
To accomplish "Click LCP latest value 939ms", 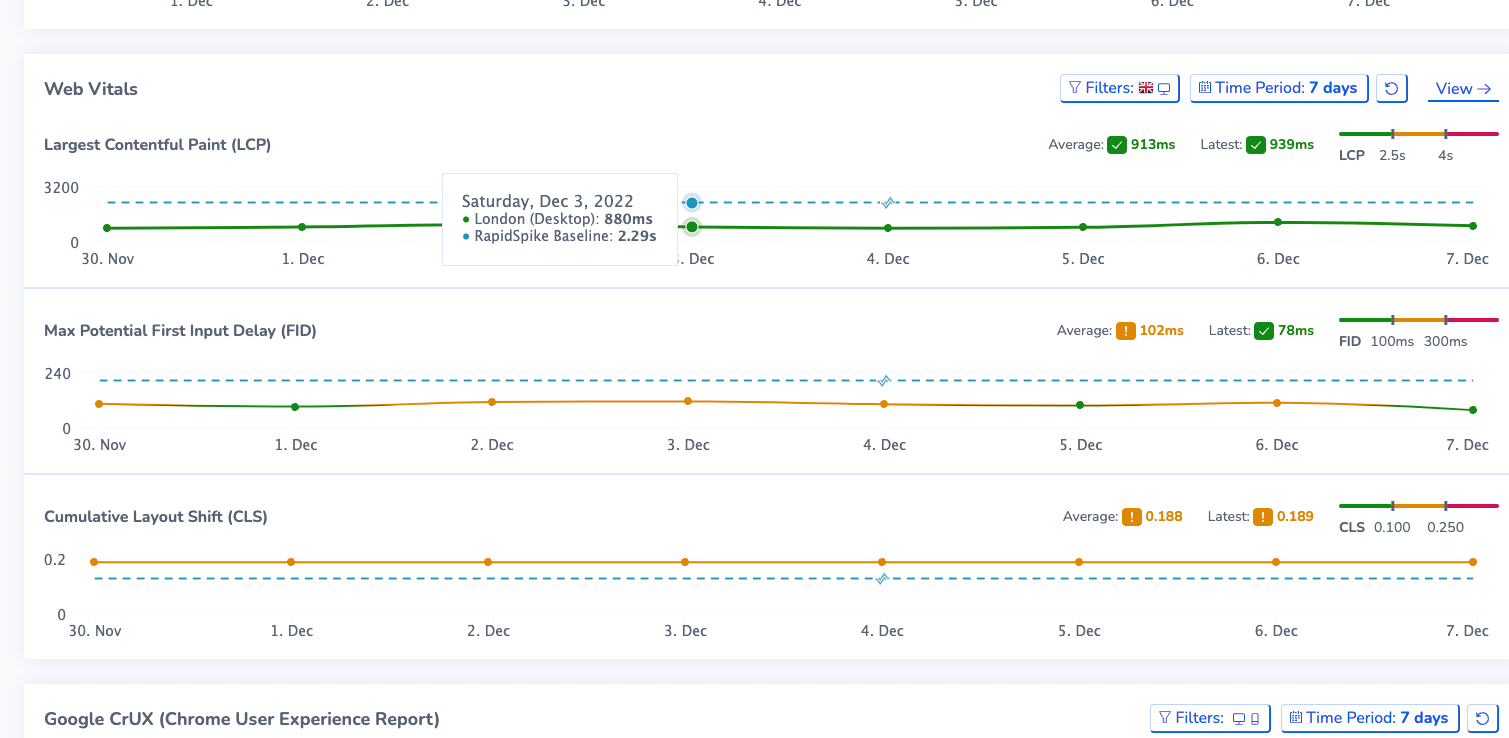I will [1292, 145].
